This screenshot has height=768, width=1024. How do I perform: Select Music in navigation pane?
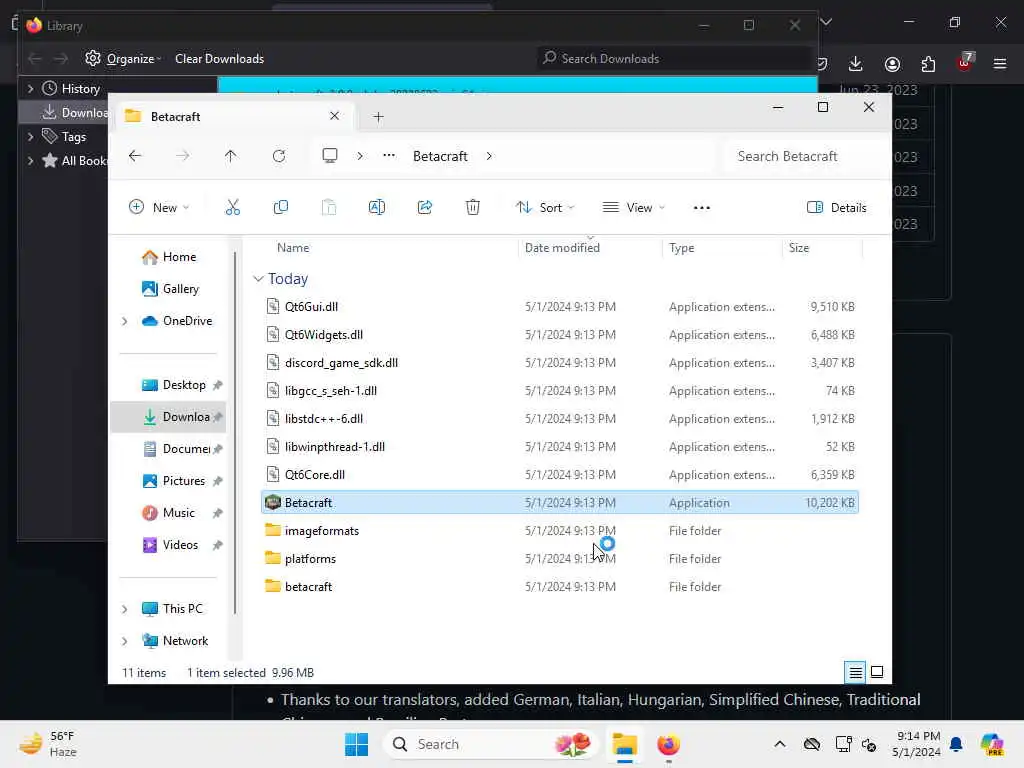pyautogui.click(x=168, y=513)
